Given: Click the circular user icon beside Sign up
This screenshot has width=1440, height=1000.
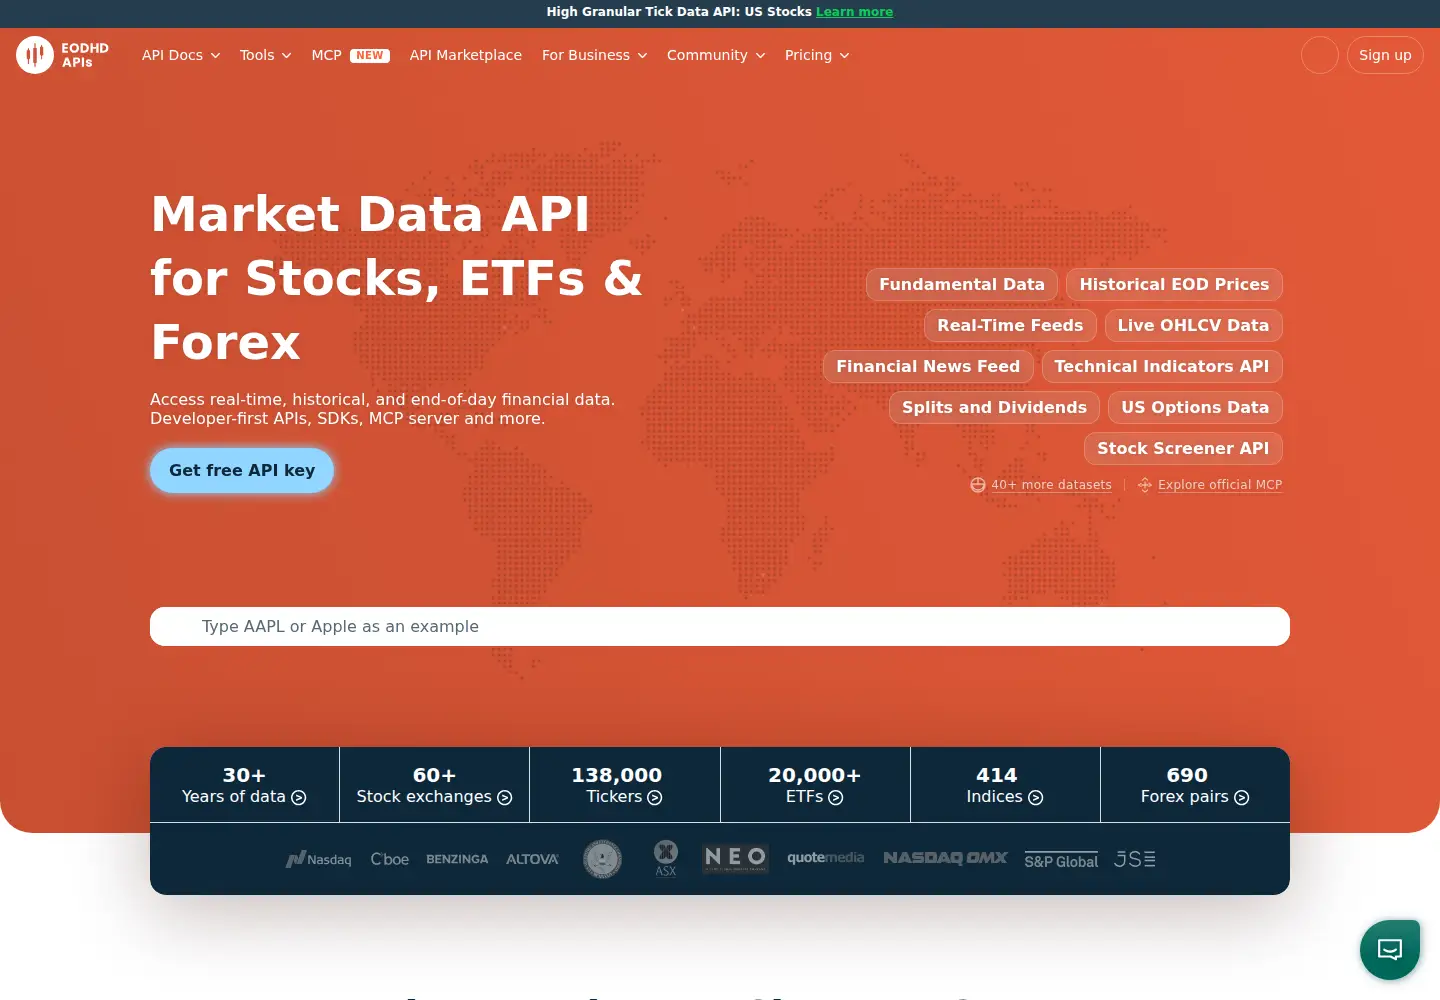Looking at the screenshot, I should [1320, 55].
